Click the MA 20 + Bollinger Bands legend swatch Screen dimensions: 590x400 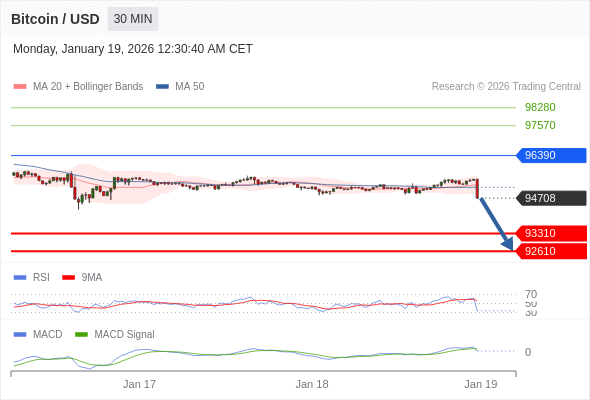point(20,87)
